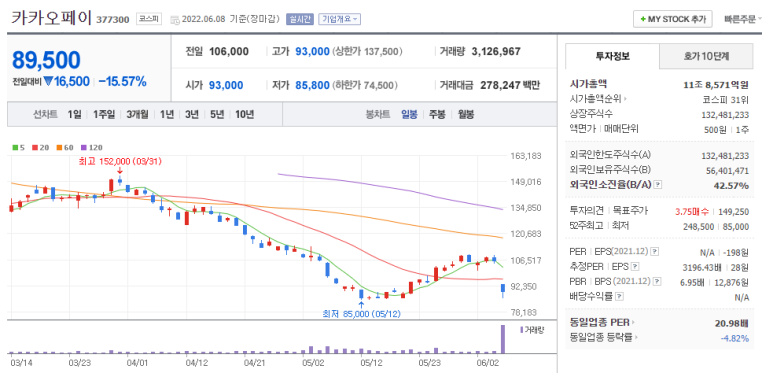Click the 투자의견 label
Screen dimensions: 773x373
click(x=587, y=211)
